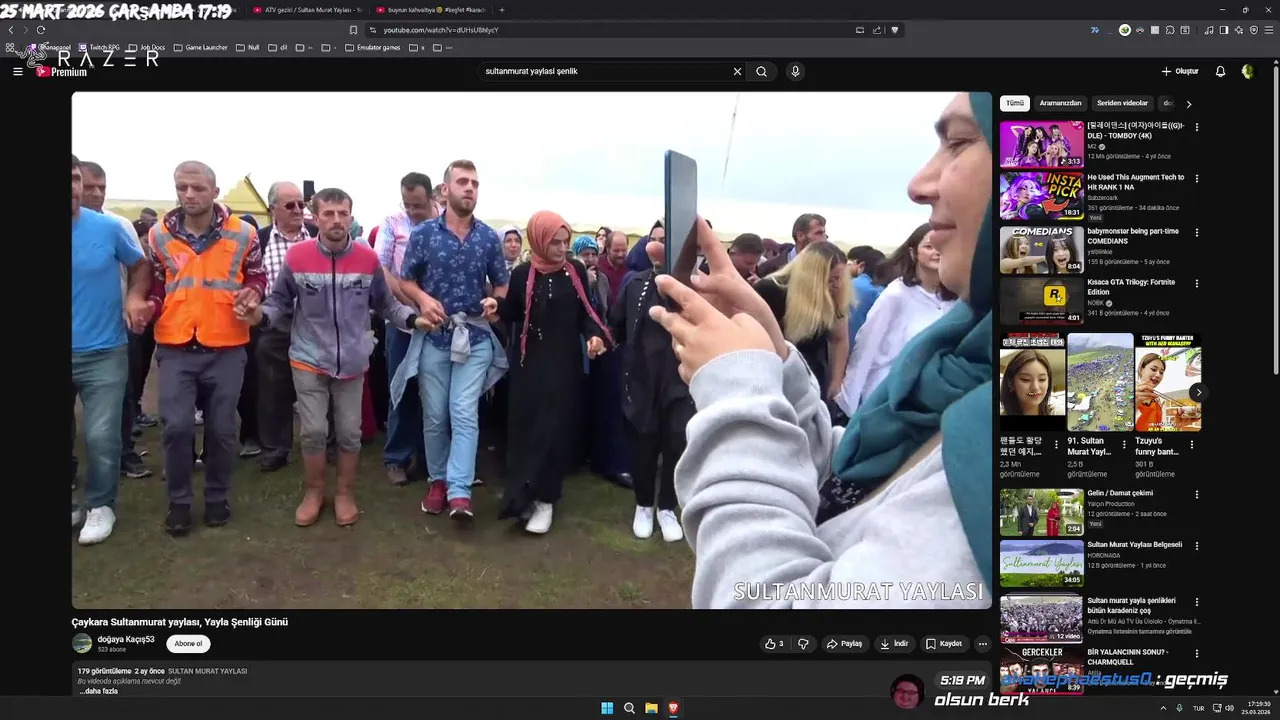Open the Twitch RPG bookmark
Image resolution: width=1280 pixels, height=720 pixels.
99,47
